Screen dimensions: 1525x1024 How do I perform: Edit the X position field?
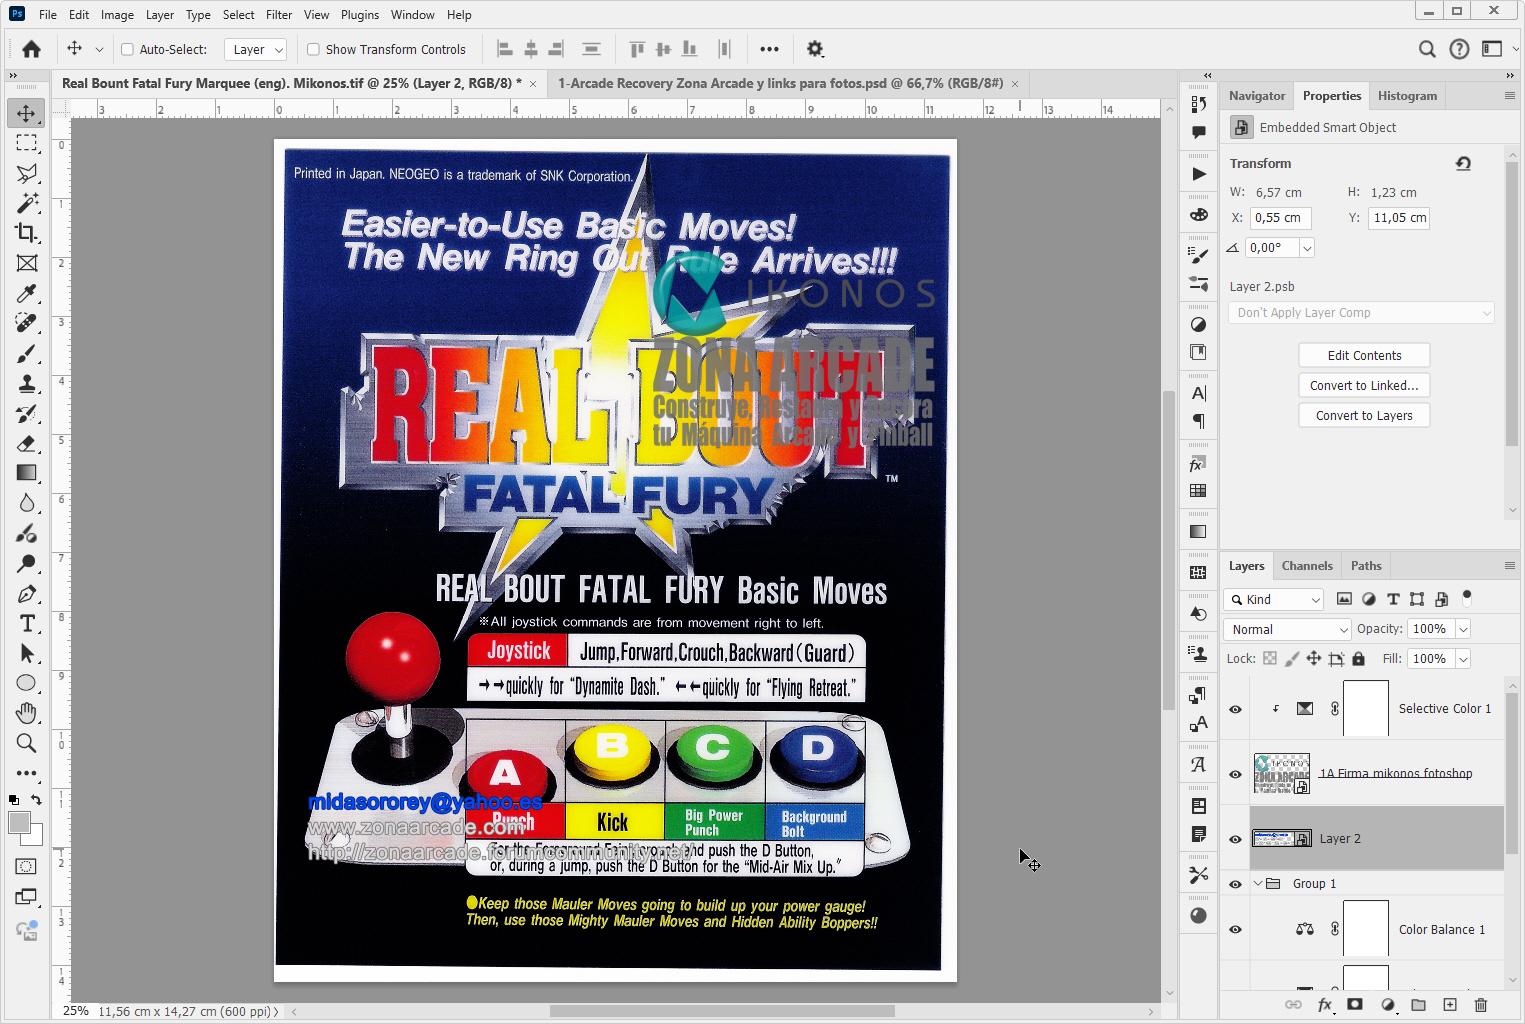pos(1280,218)
